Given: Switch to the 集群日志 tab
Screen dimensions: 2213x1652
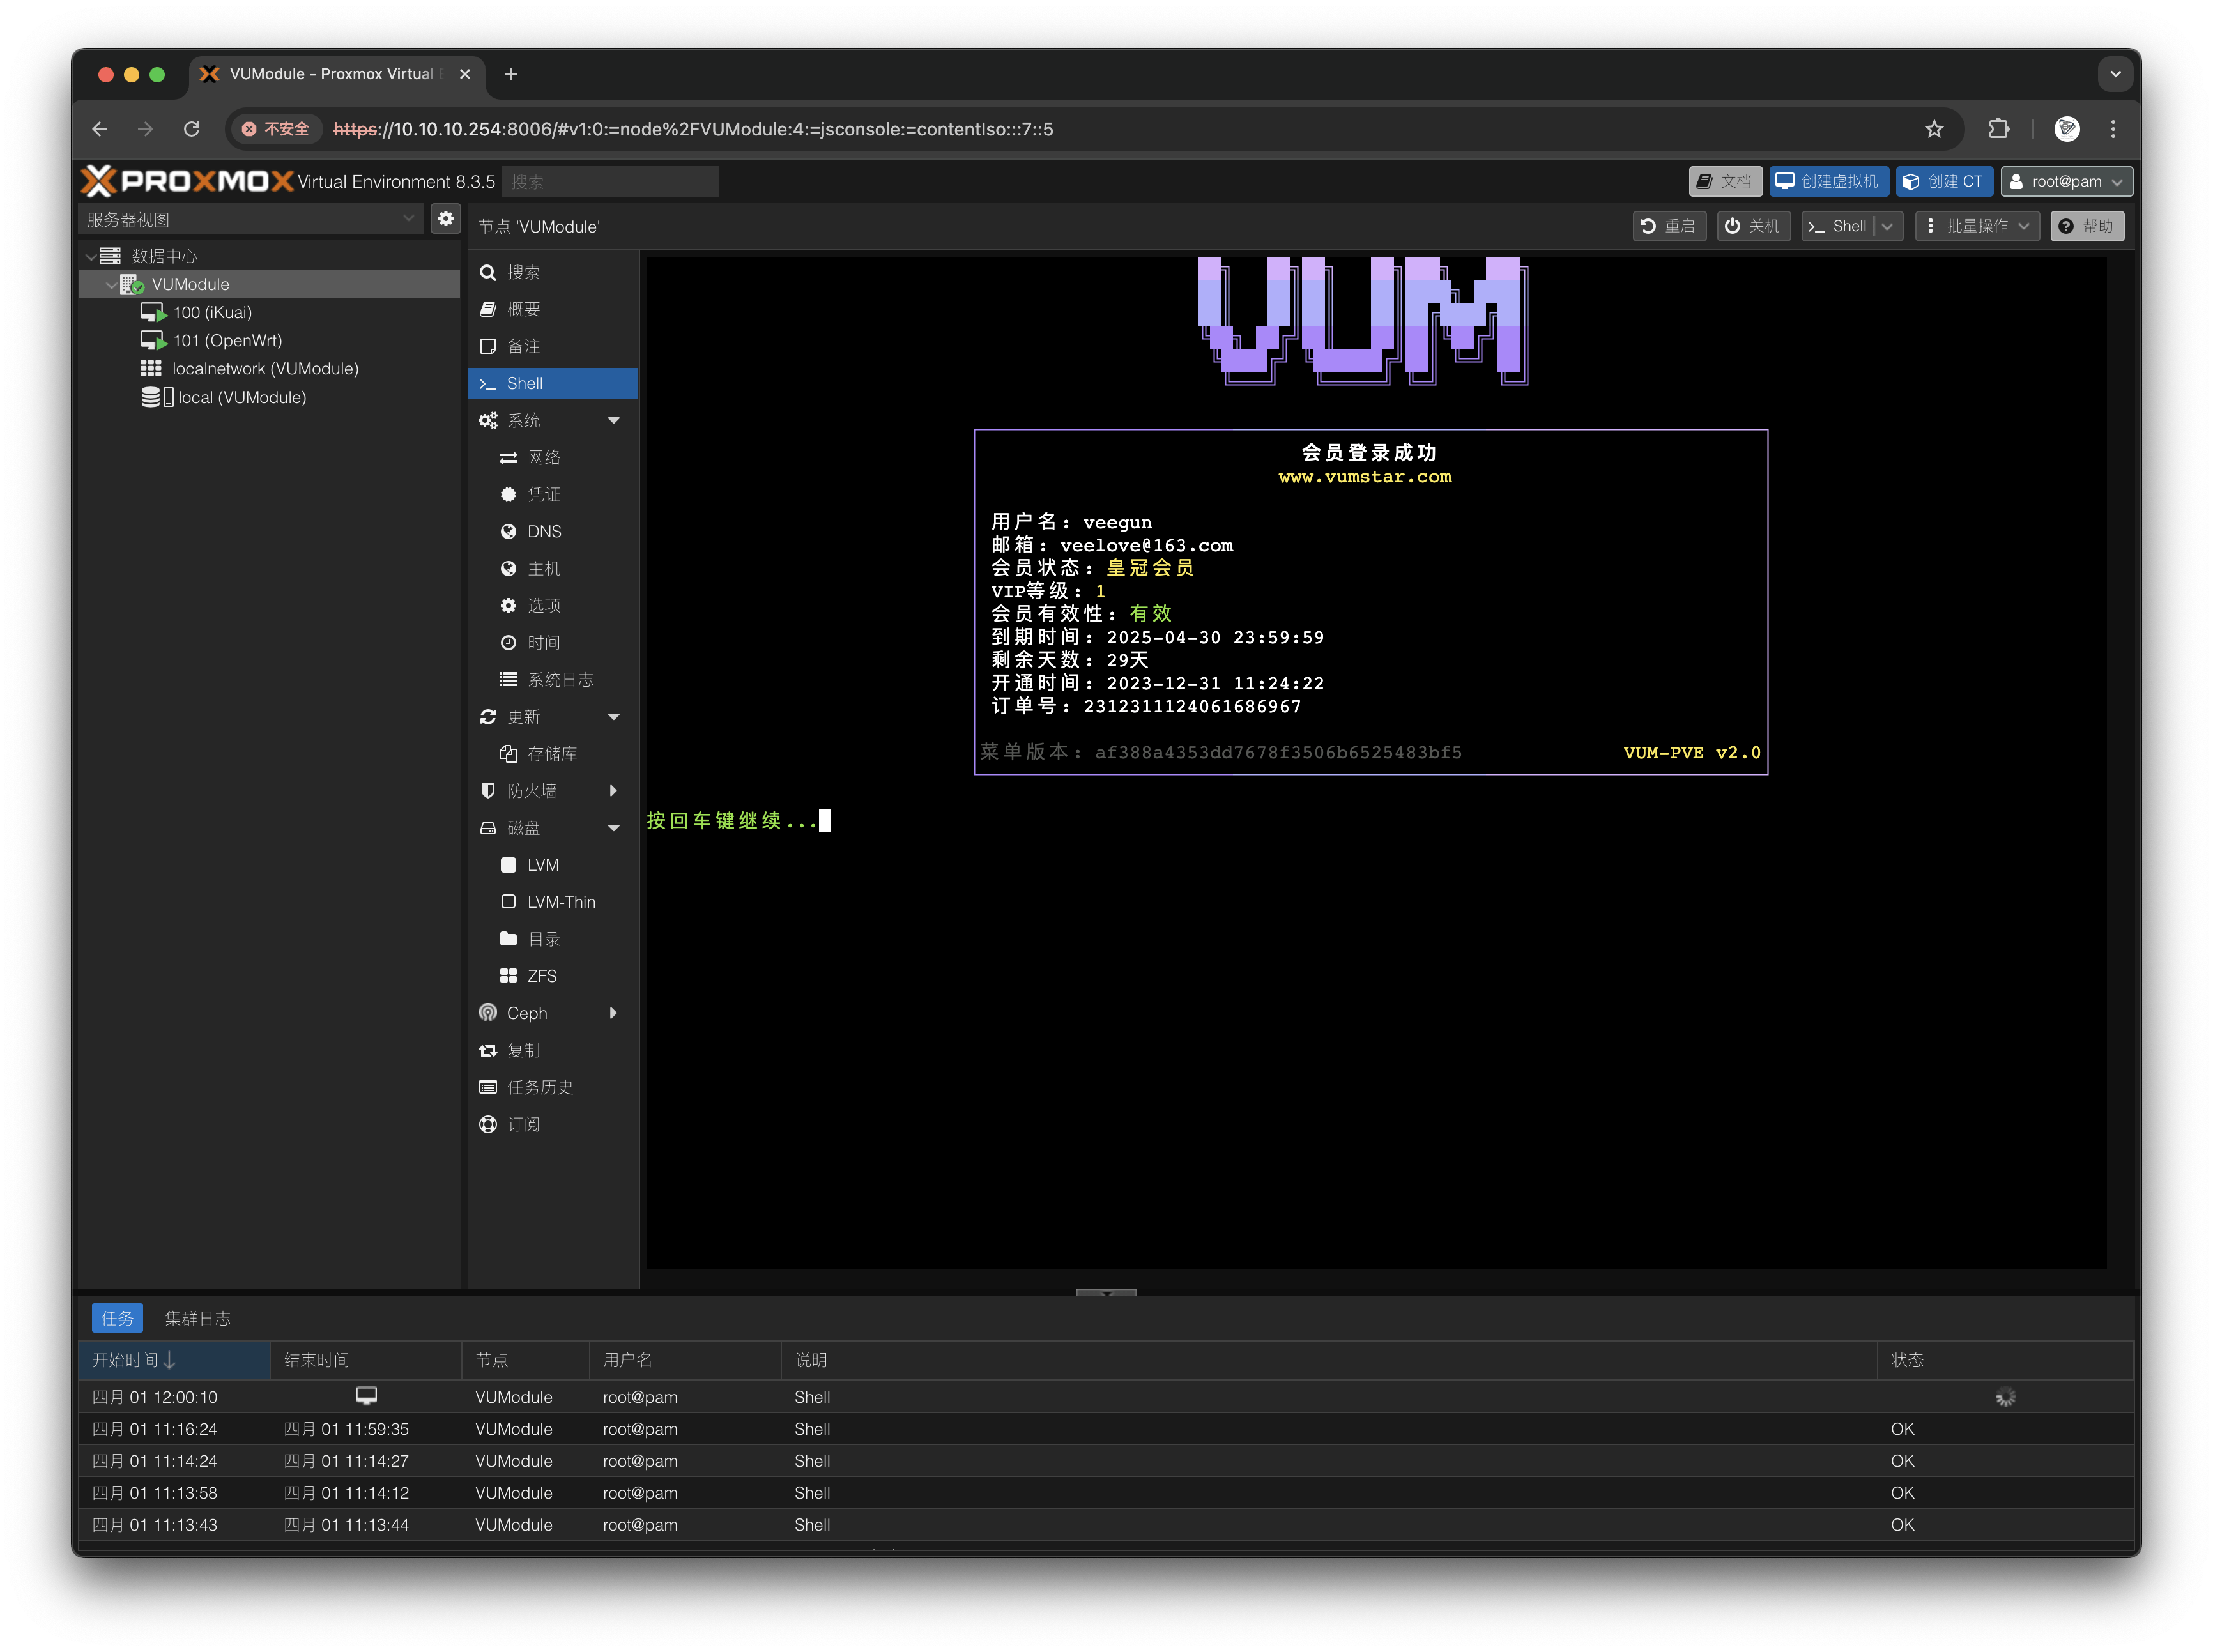Looking at the screenshot, I should point(198,1318).
